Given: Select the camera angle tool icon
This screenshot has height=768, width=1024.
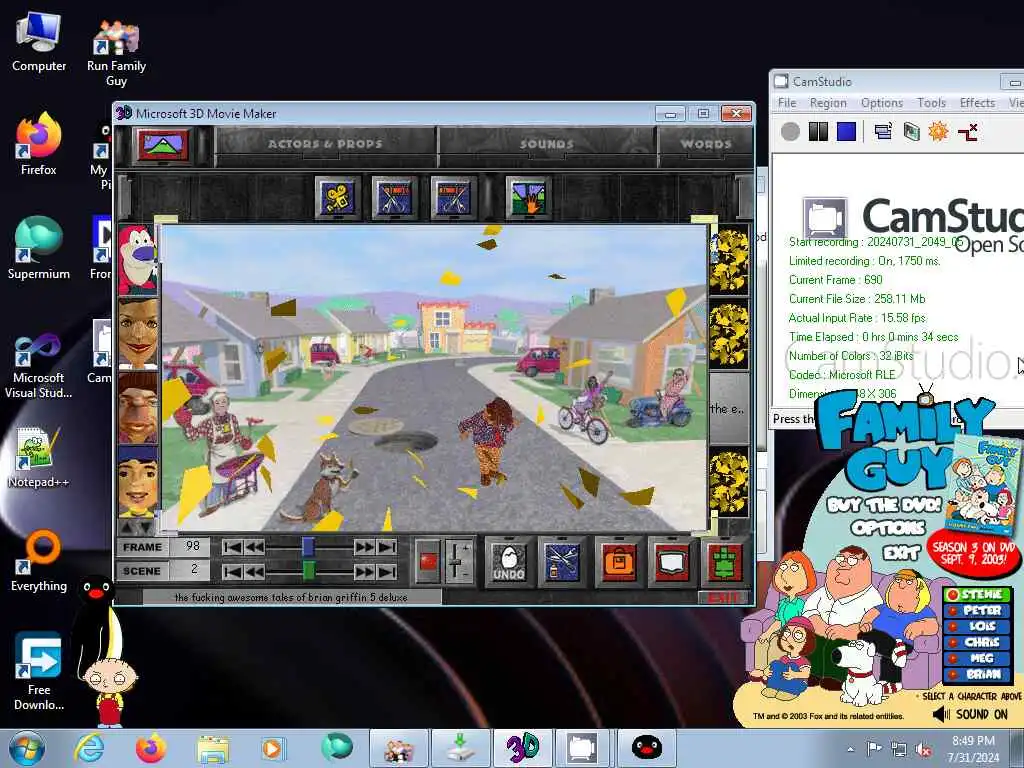Looking at the screenshot, I should [x=338, y=197].
